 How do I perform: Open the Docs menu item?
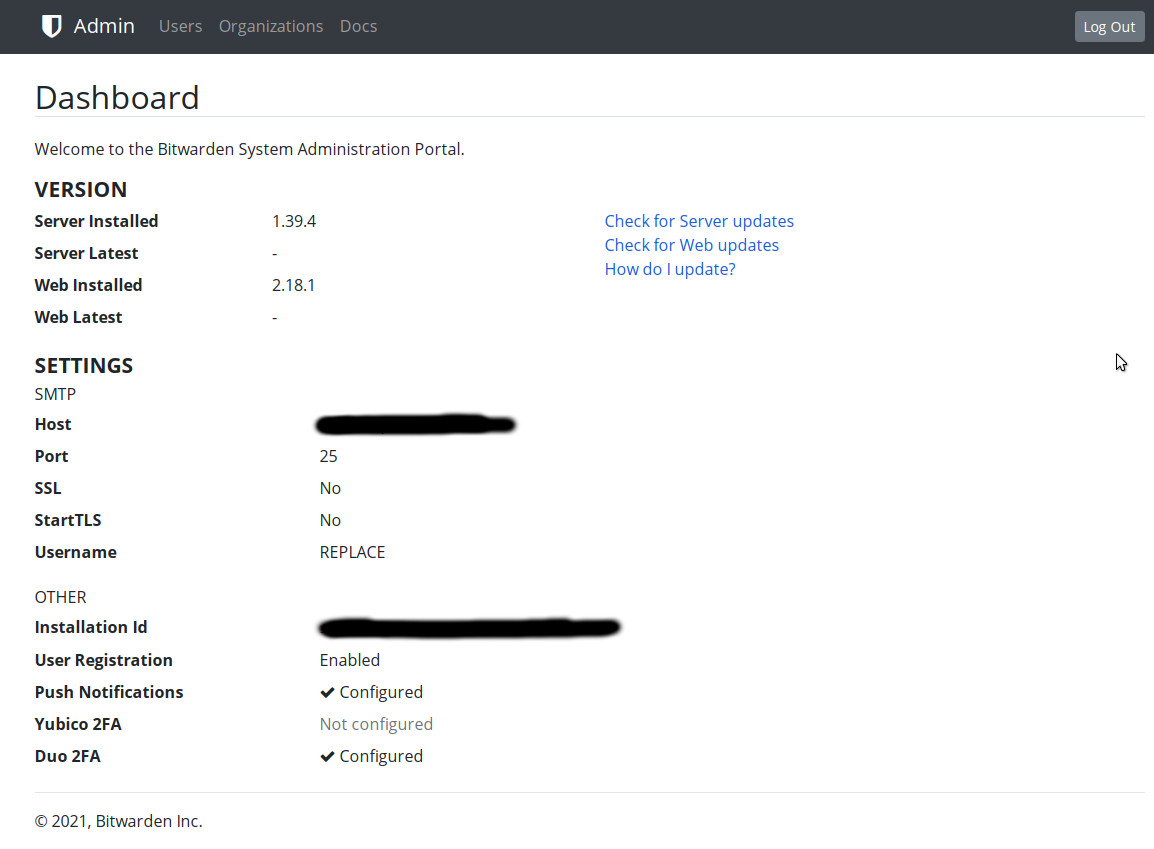[358, 26]
